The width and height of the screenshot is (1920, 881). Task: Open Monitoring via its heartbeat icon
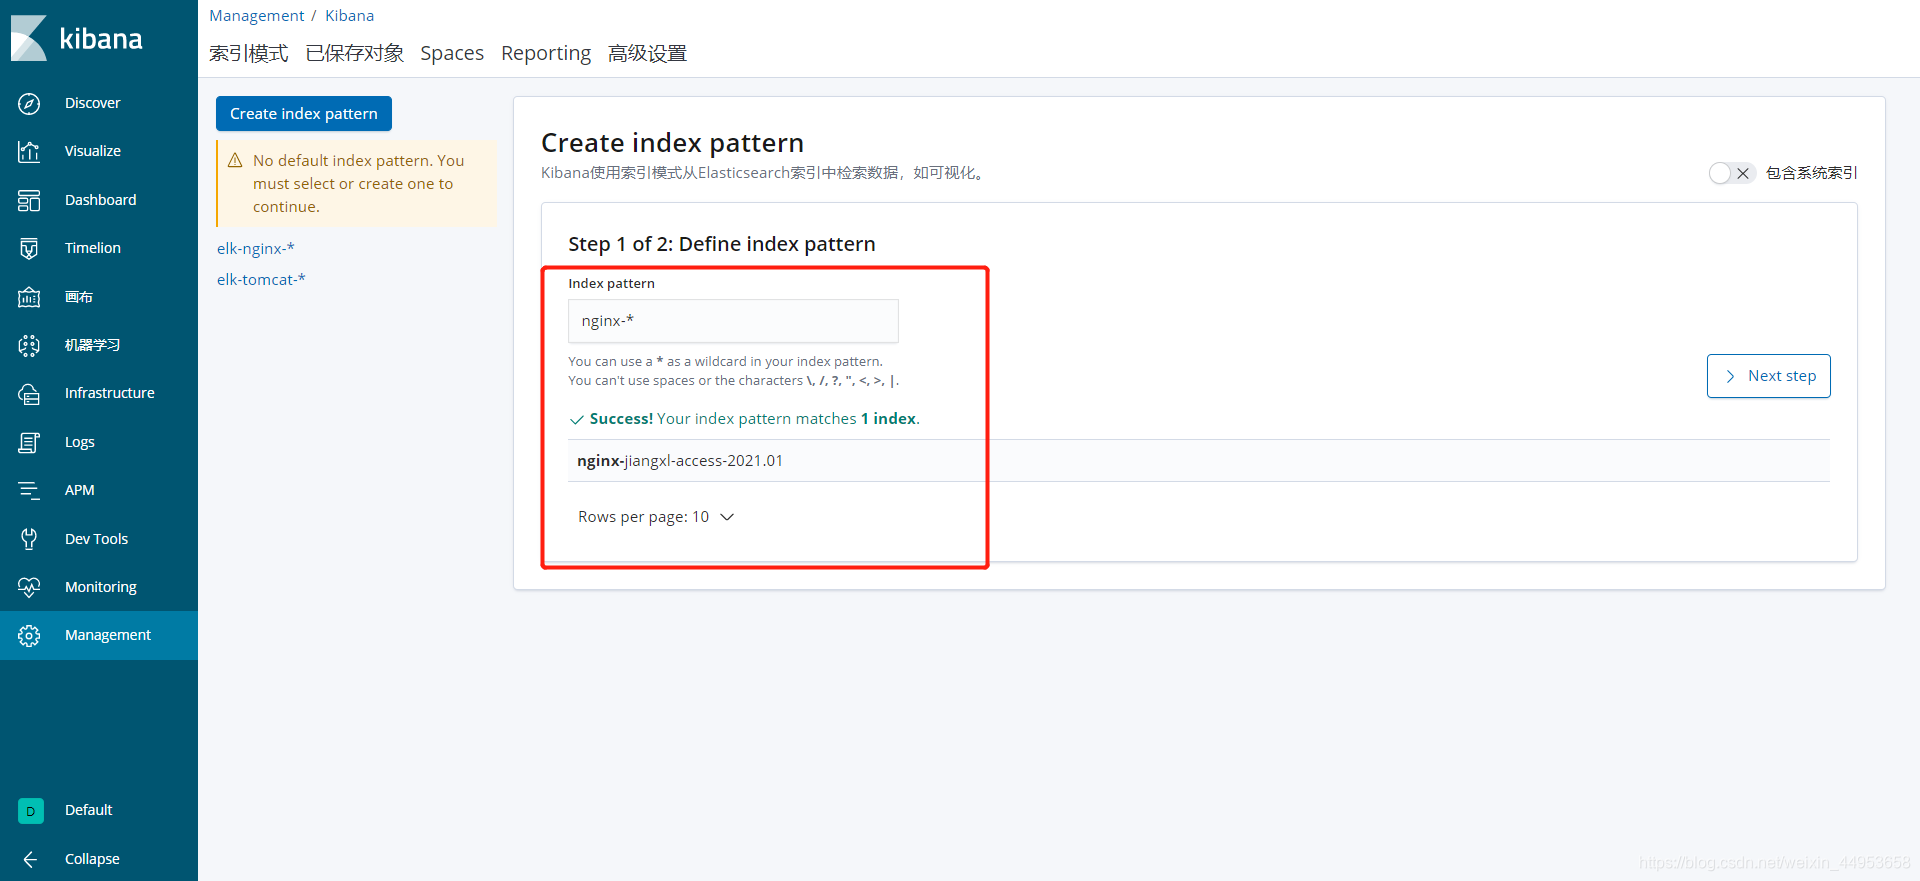(x=29, y=587)
